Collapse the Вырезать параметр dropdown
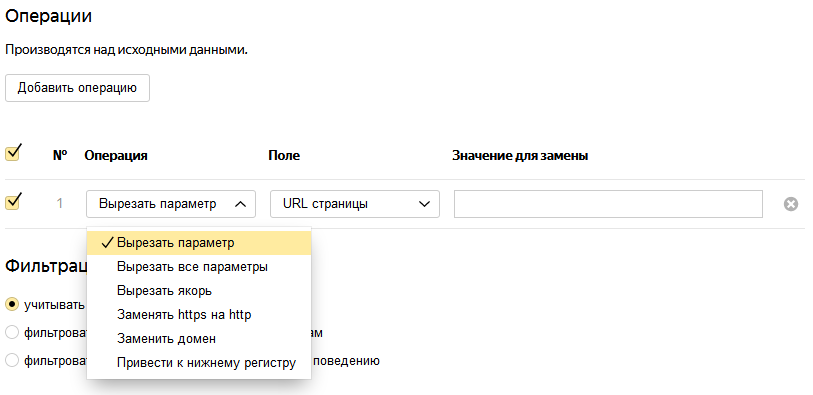Screen dimensions: 813x395 [x=171, y=204]
